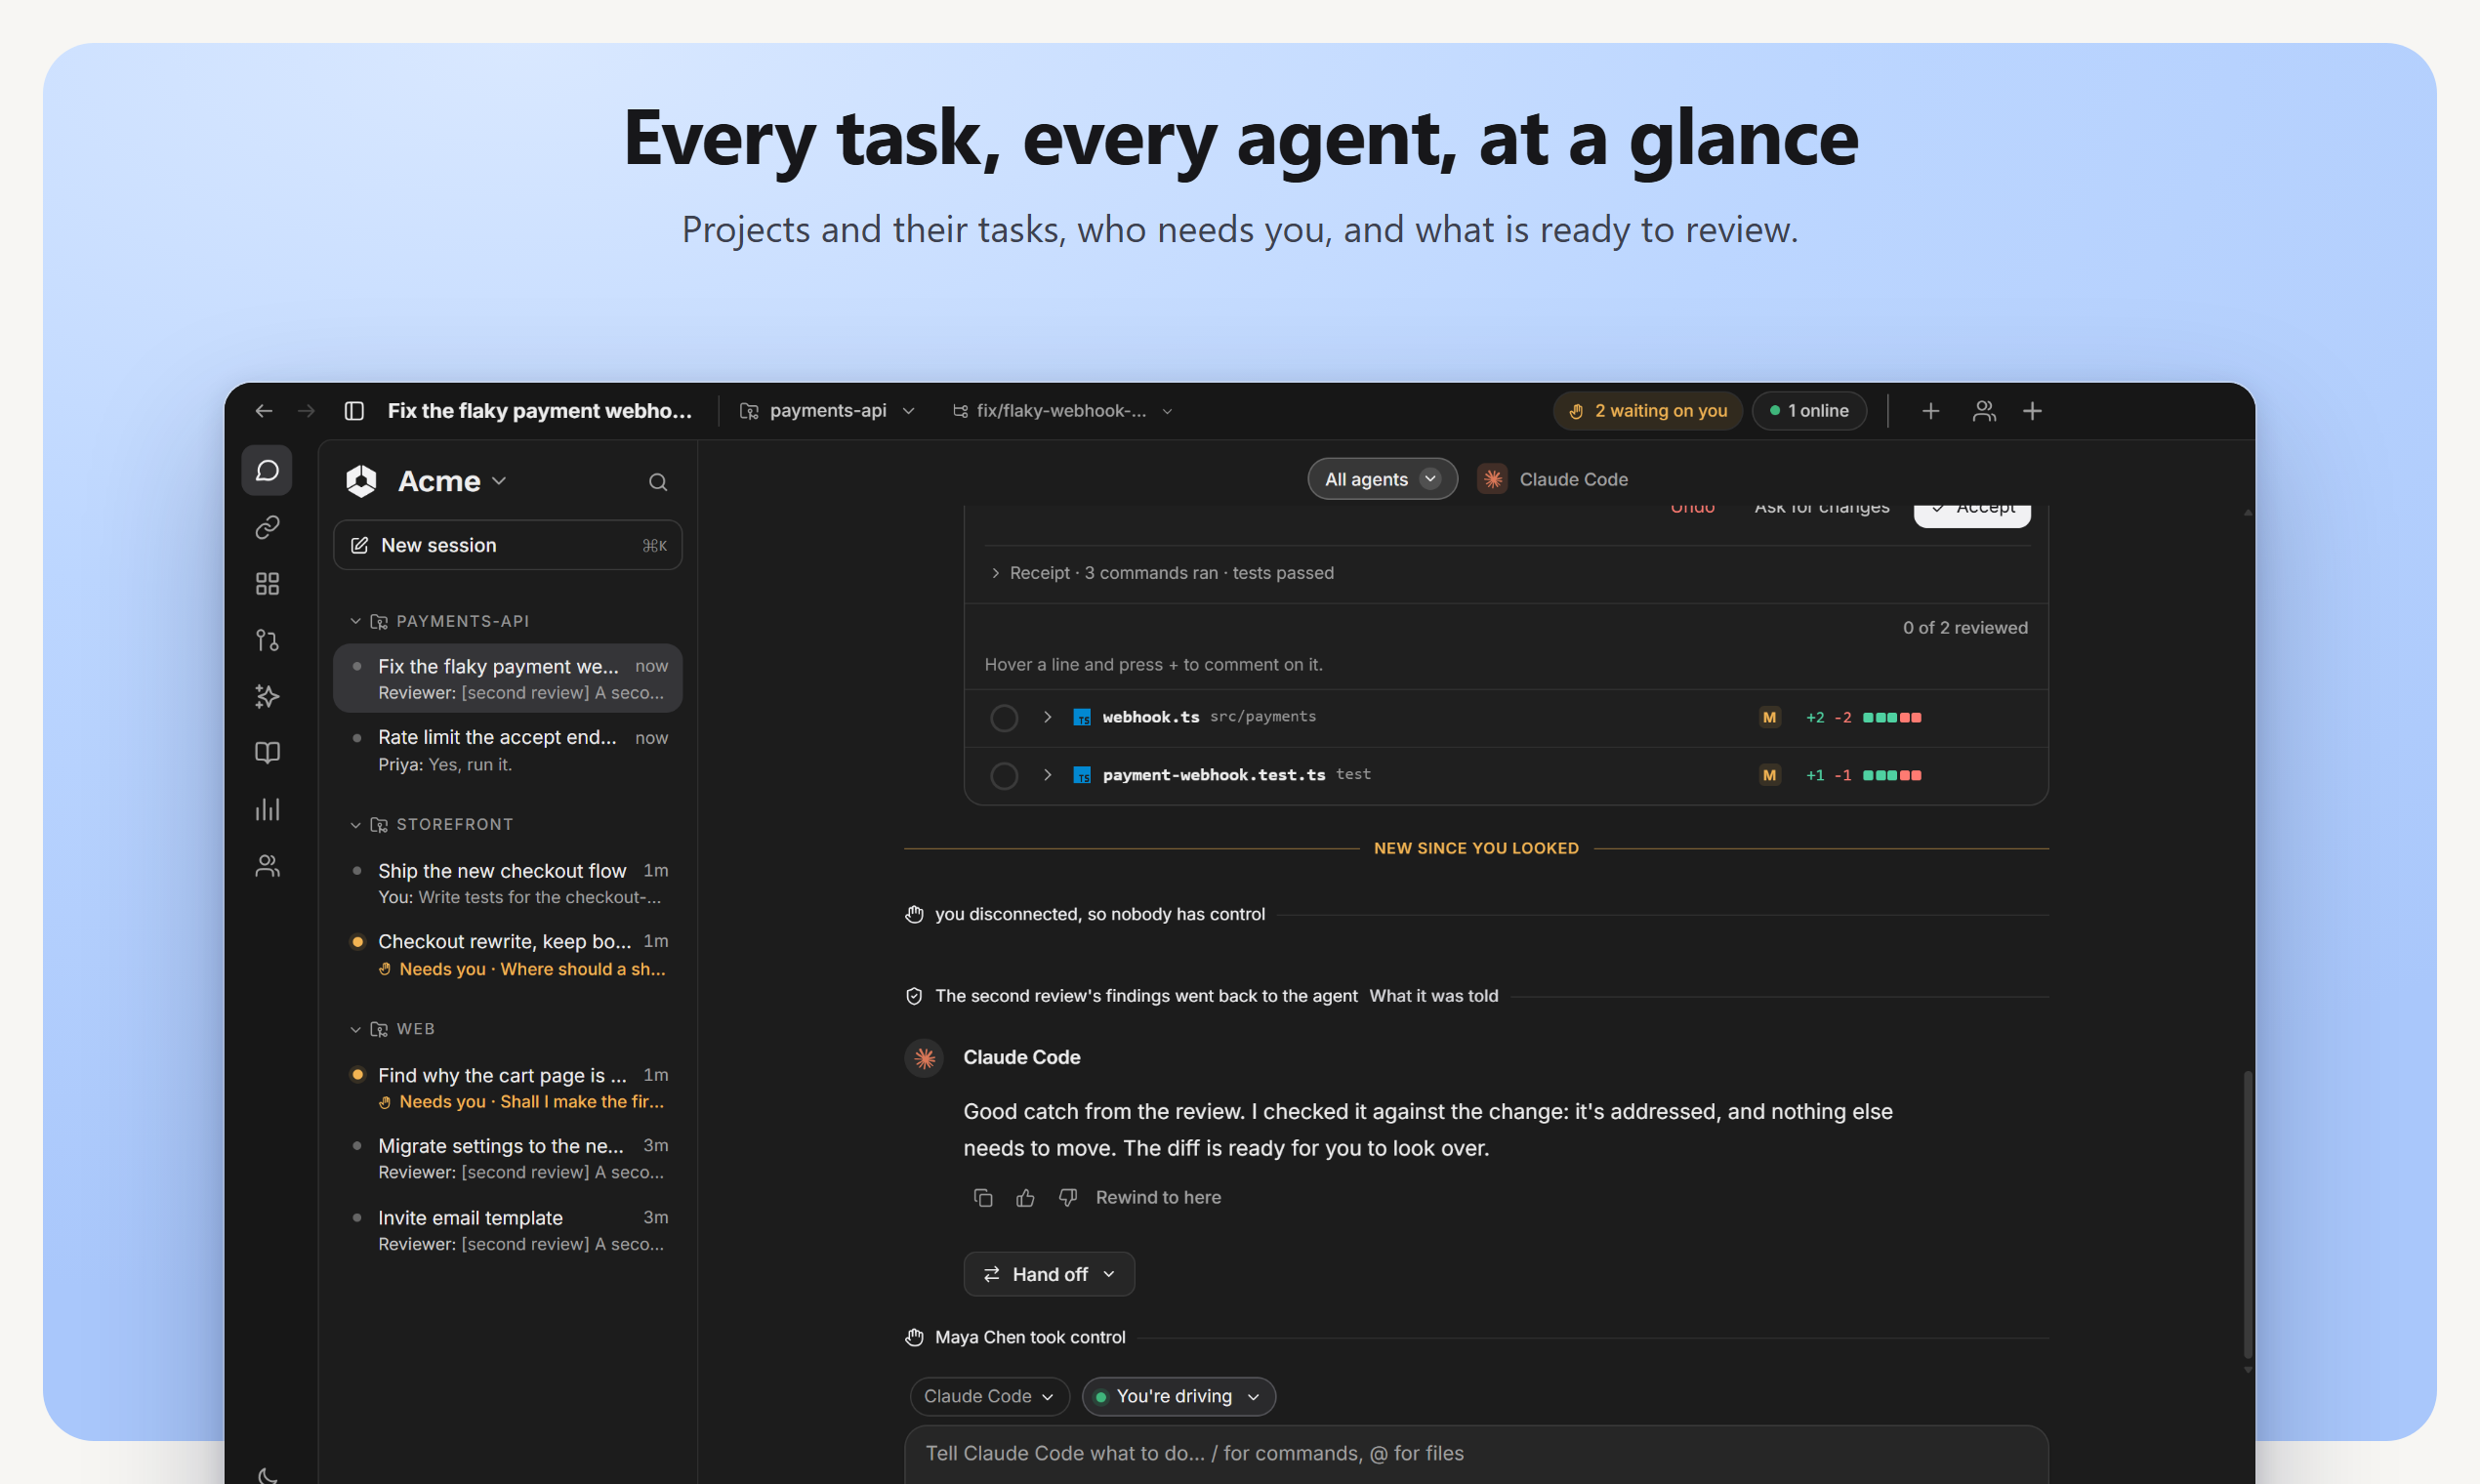This screenshot has height=1484, width=2480.
Task: Open the All agents filter dropdown
Action: pos(1382,479)
